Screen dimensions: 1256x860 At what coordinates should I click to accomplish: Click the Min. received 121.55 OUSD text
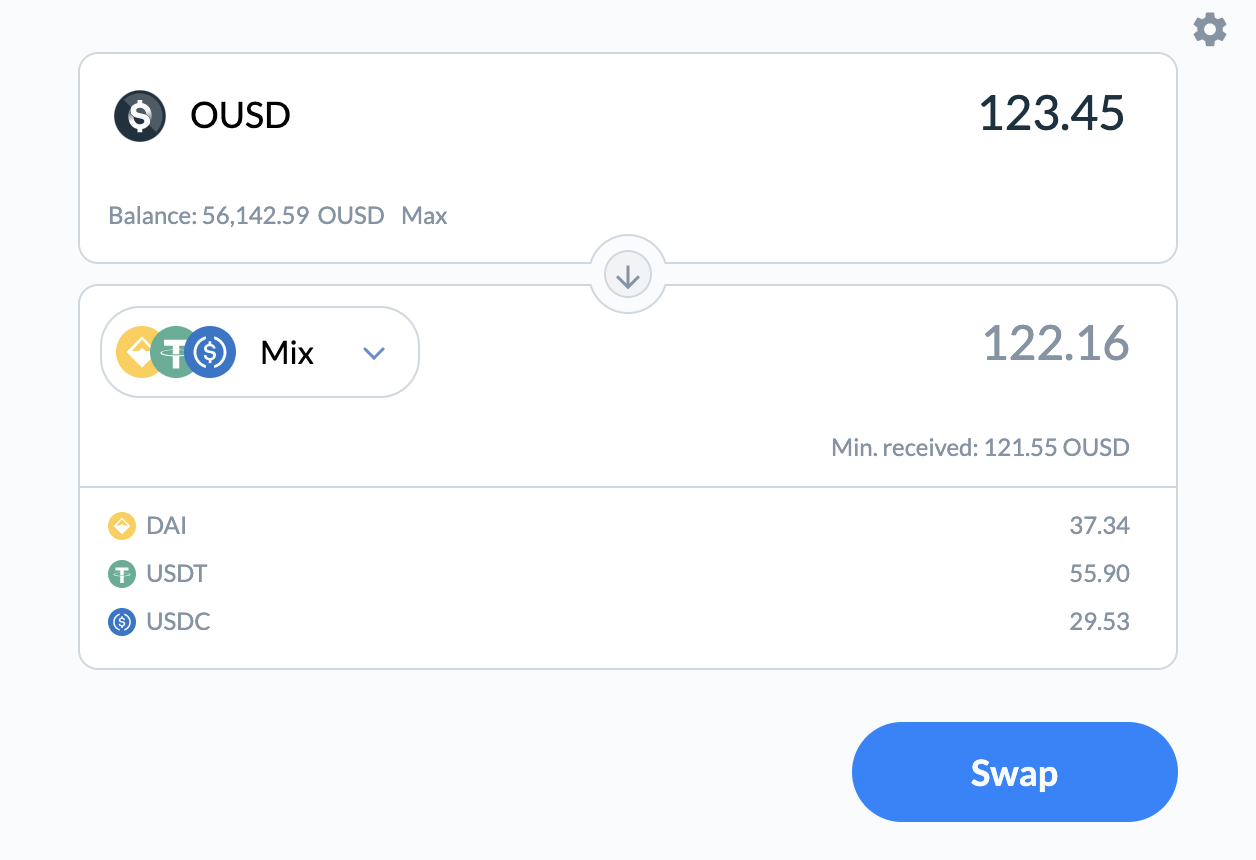pos(980,447)
